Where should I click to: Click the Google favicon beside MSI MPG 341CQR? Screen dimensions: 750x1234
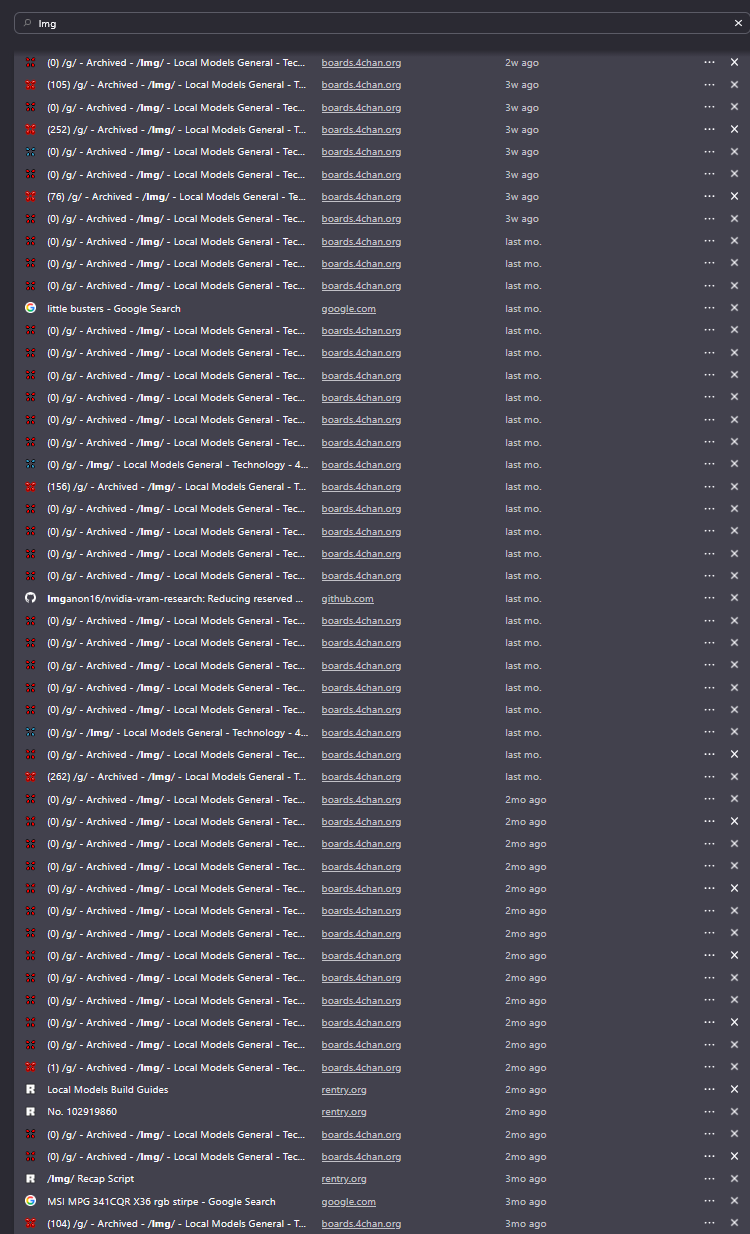click(x=30, y=1201)
